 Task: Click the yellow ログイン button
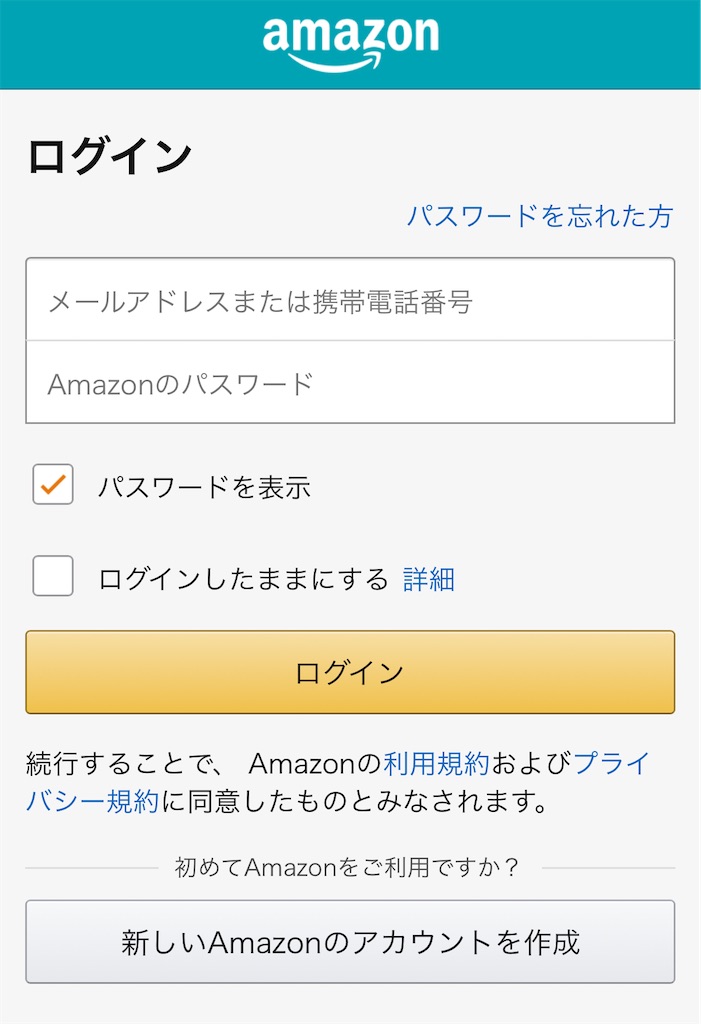[350, 672]
